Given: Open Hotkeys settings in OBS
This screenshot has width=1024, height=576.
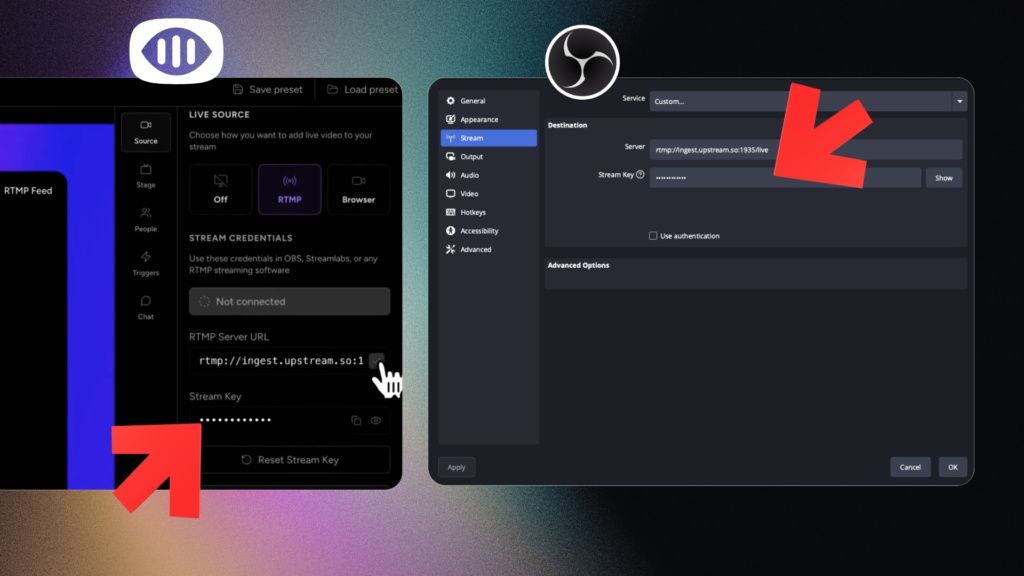Looking at the screenshot, I should 488,212.
